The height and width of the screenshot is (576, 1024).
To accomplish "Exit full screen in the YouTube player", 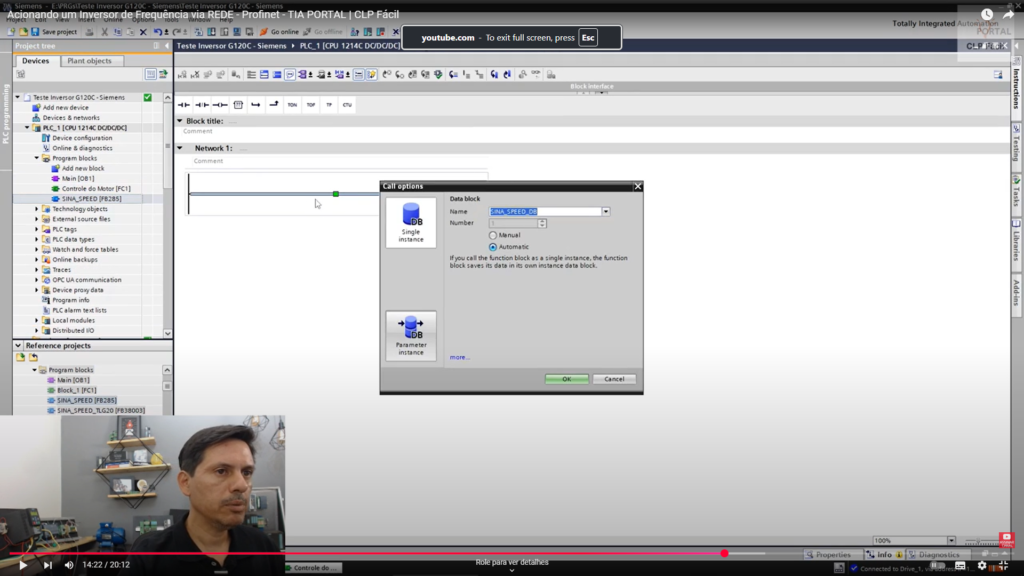I will (x=1003, y=566).
